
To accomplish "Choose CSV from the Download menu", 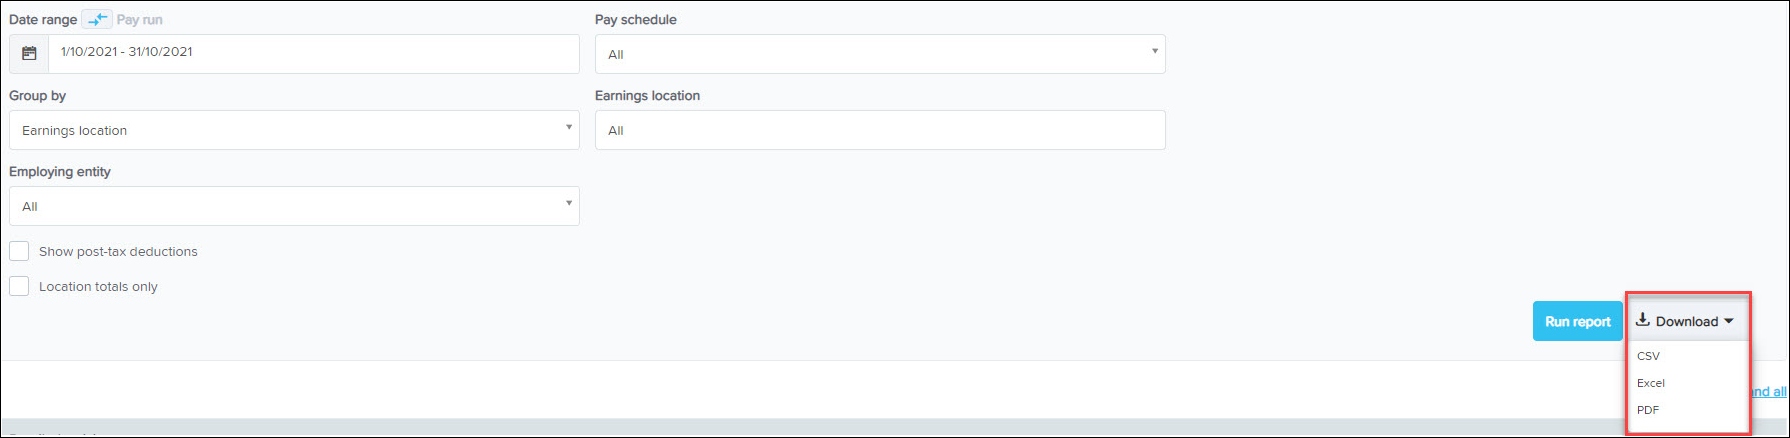I will tap(1648, 356).
